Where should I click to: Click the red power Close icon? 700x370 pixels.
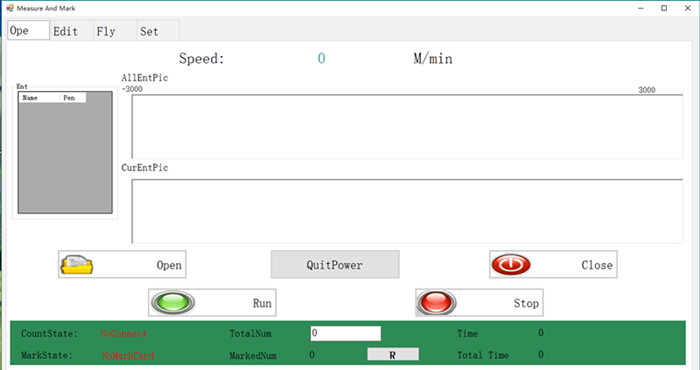[x=511, y=264]
